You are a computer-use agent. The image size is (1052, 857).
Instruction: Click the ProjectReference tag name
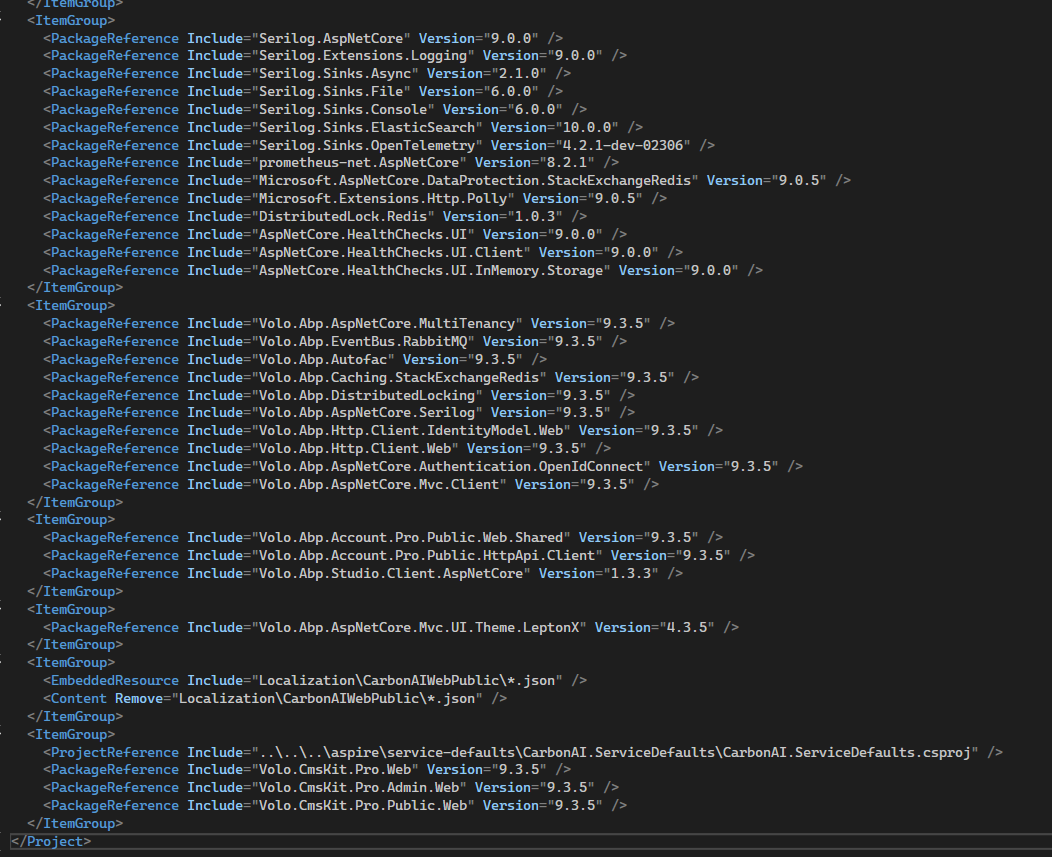pos(114,753)
